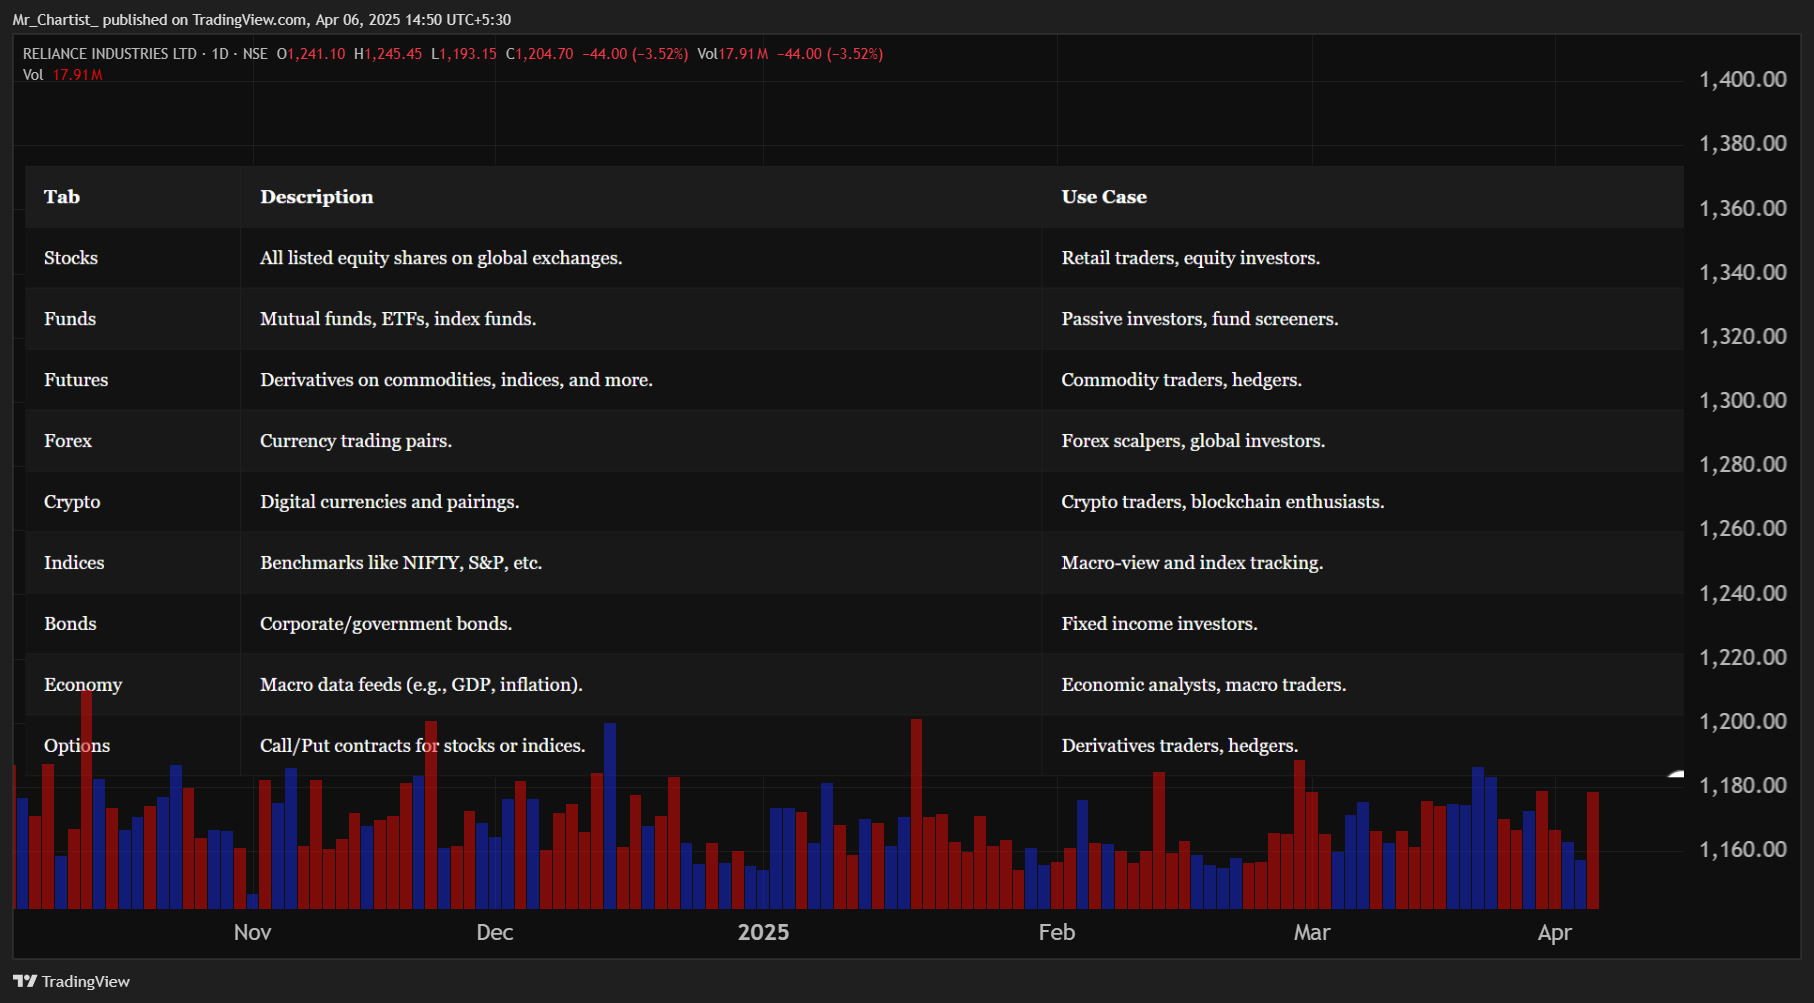Click the 'Currency trading pairs.' description
The width and height of the screenshot is (1814, 1003).
coord(356,441)
